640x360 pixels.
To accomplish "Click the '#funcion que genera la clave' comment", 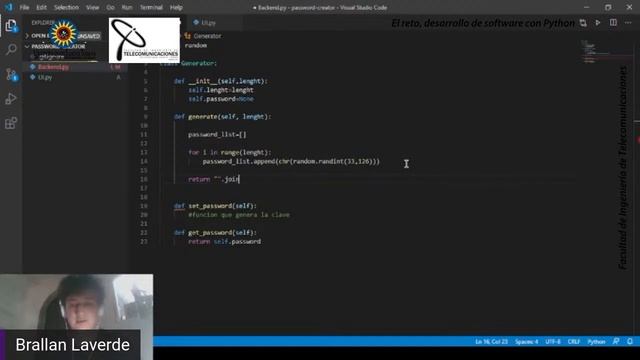I will [239, 215].
